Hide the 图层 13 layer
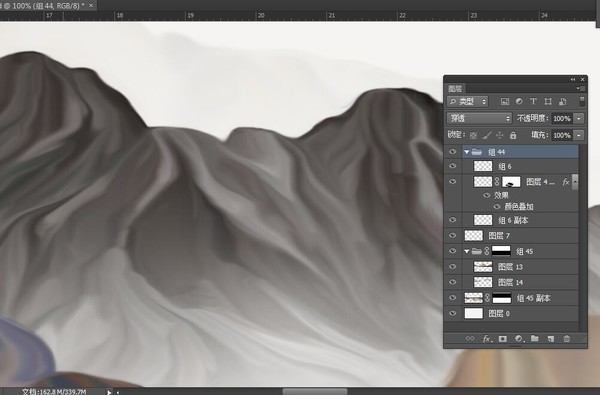This screenshot has width=600, height=395. pos(453,267)
